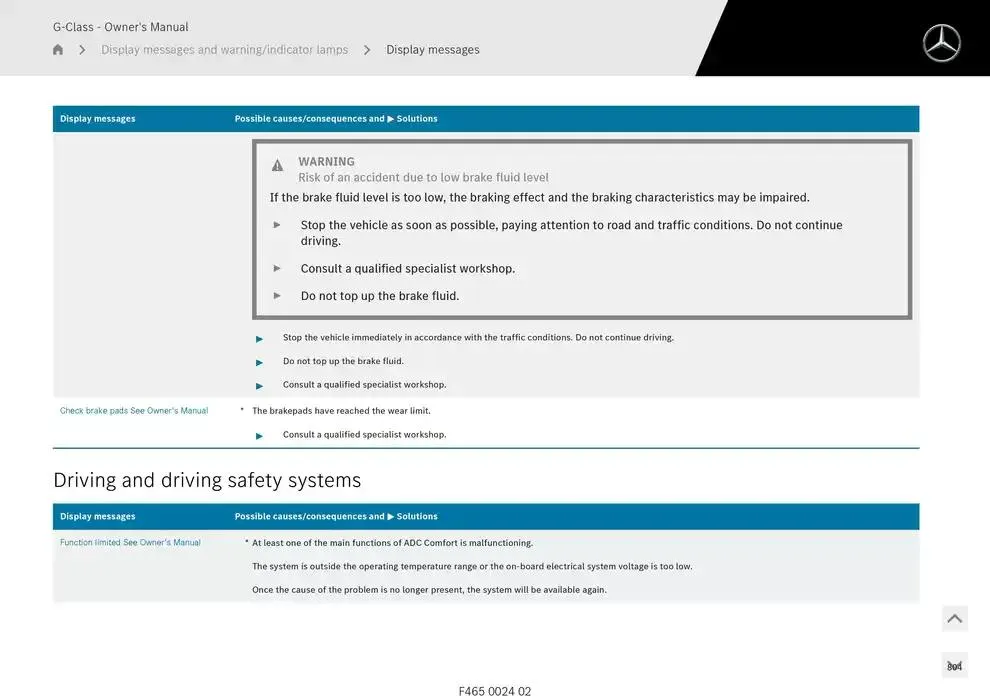The height and width of the screenshot is (700, 990).
Task: Click 'G-Class - Owner's Manual' title
Action: (x=120, y=27)
